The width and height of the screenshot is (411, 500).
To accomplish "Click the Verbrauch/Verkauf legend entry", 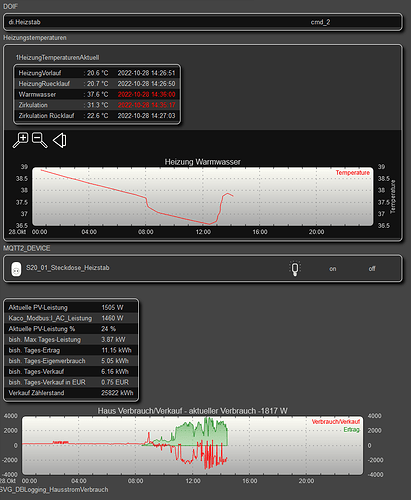I will (336, 422).
